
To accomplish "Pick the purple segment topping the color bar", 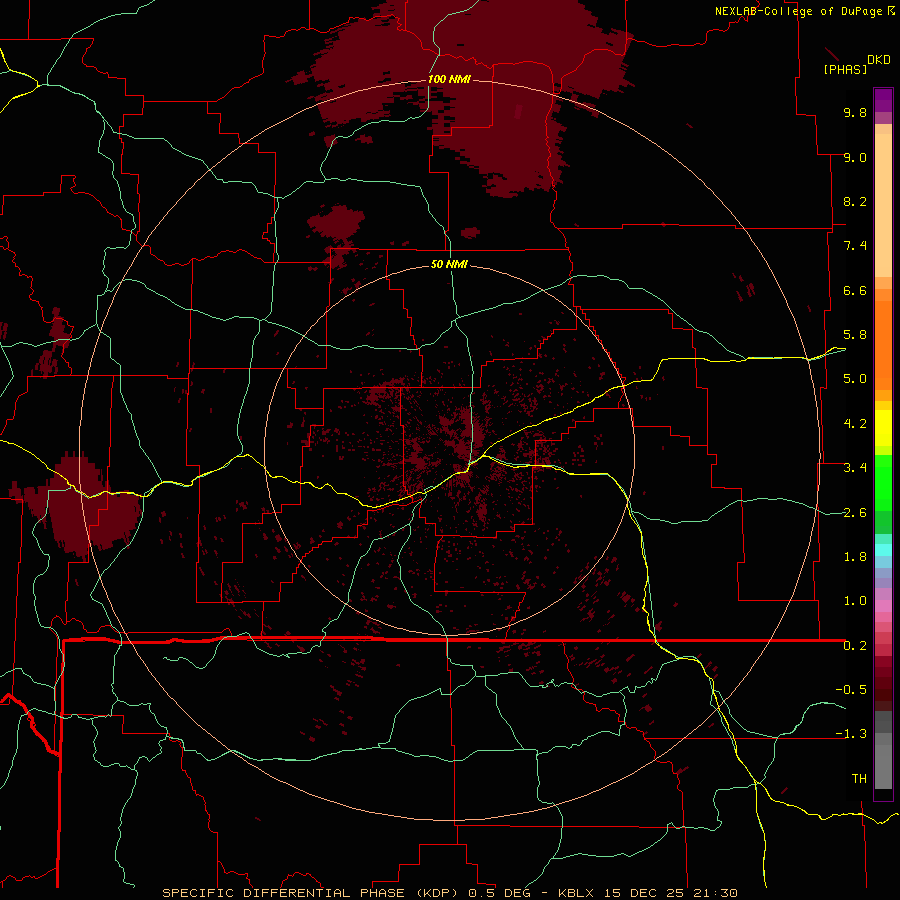I will click(x=883, y=100).
